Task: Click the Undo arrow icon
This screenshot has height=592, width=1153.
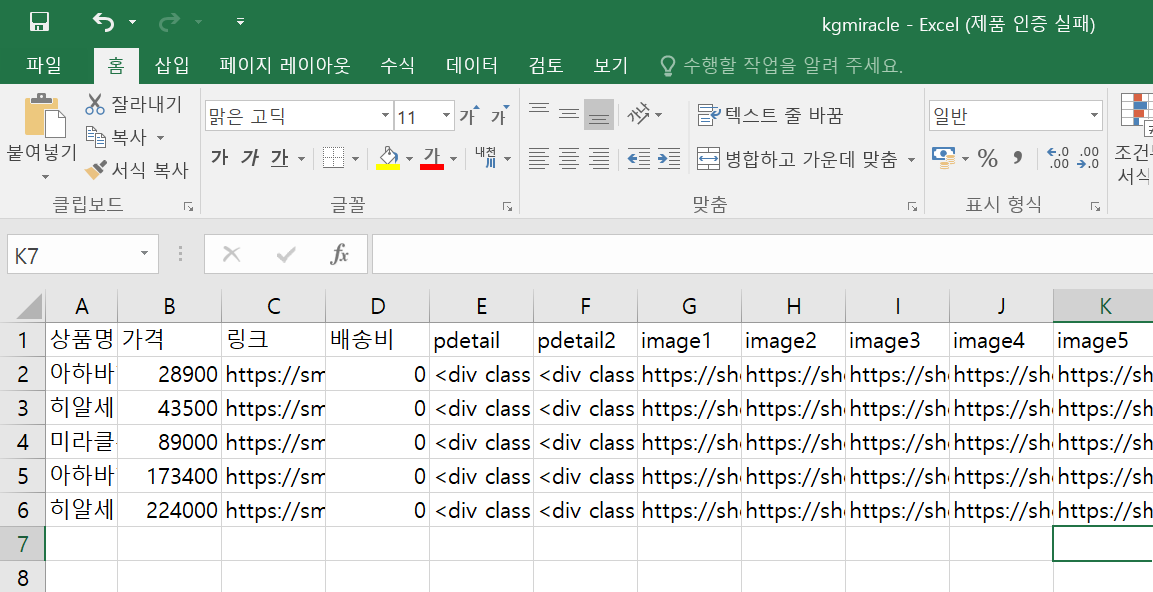Action: coord(102,22)
